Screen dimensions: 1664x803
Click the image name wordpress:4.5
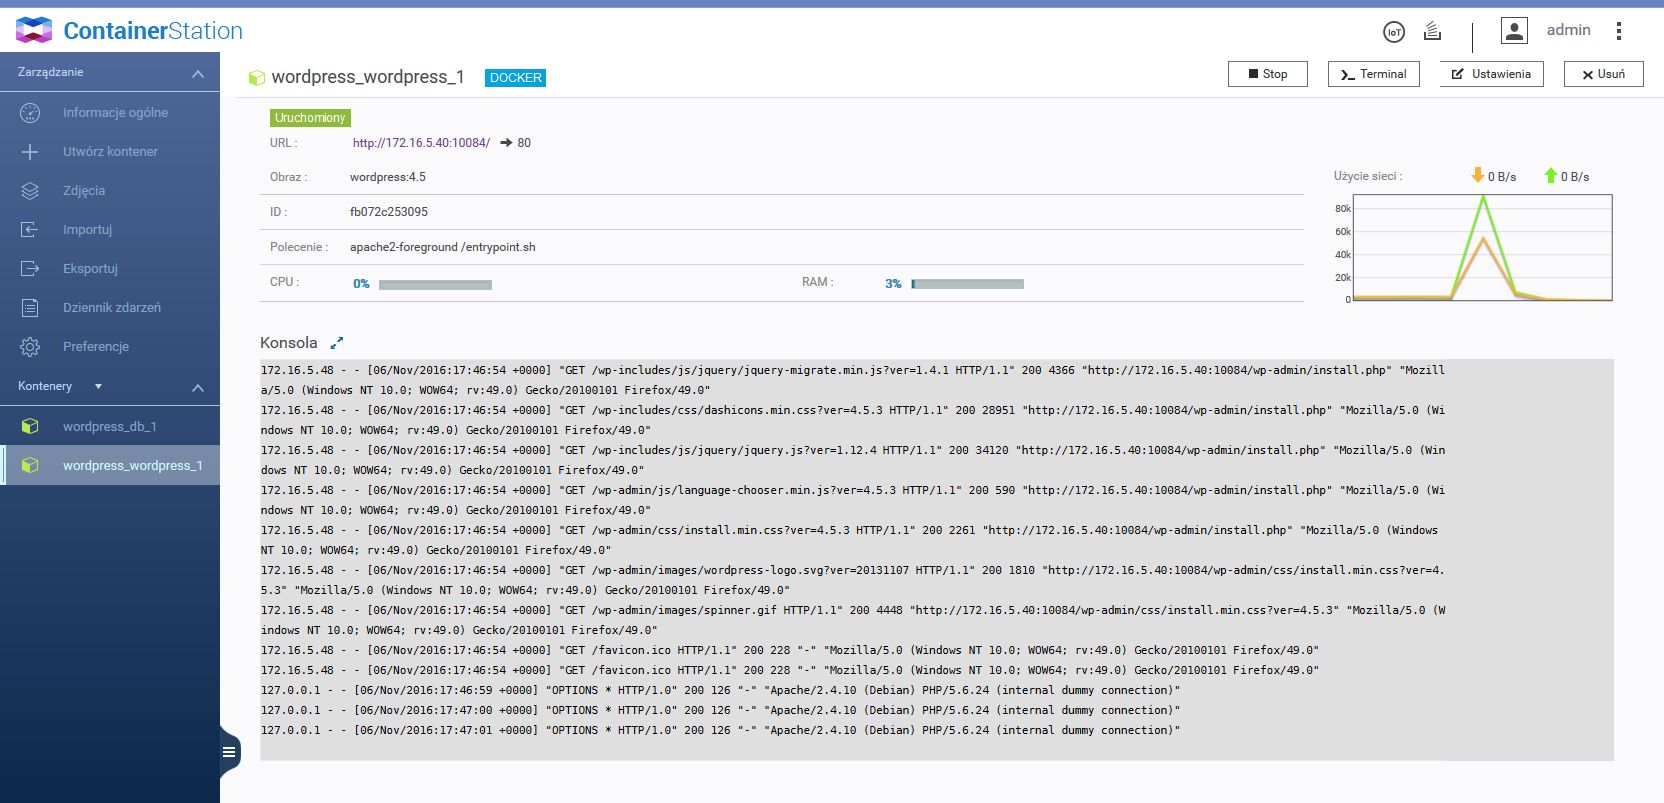coord(388,177)
